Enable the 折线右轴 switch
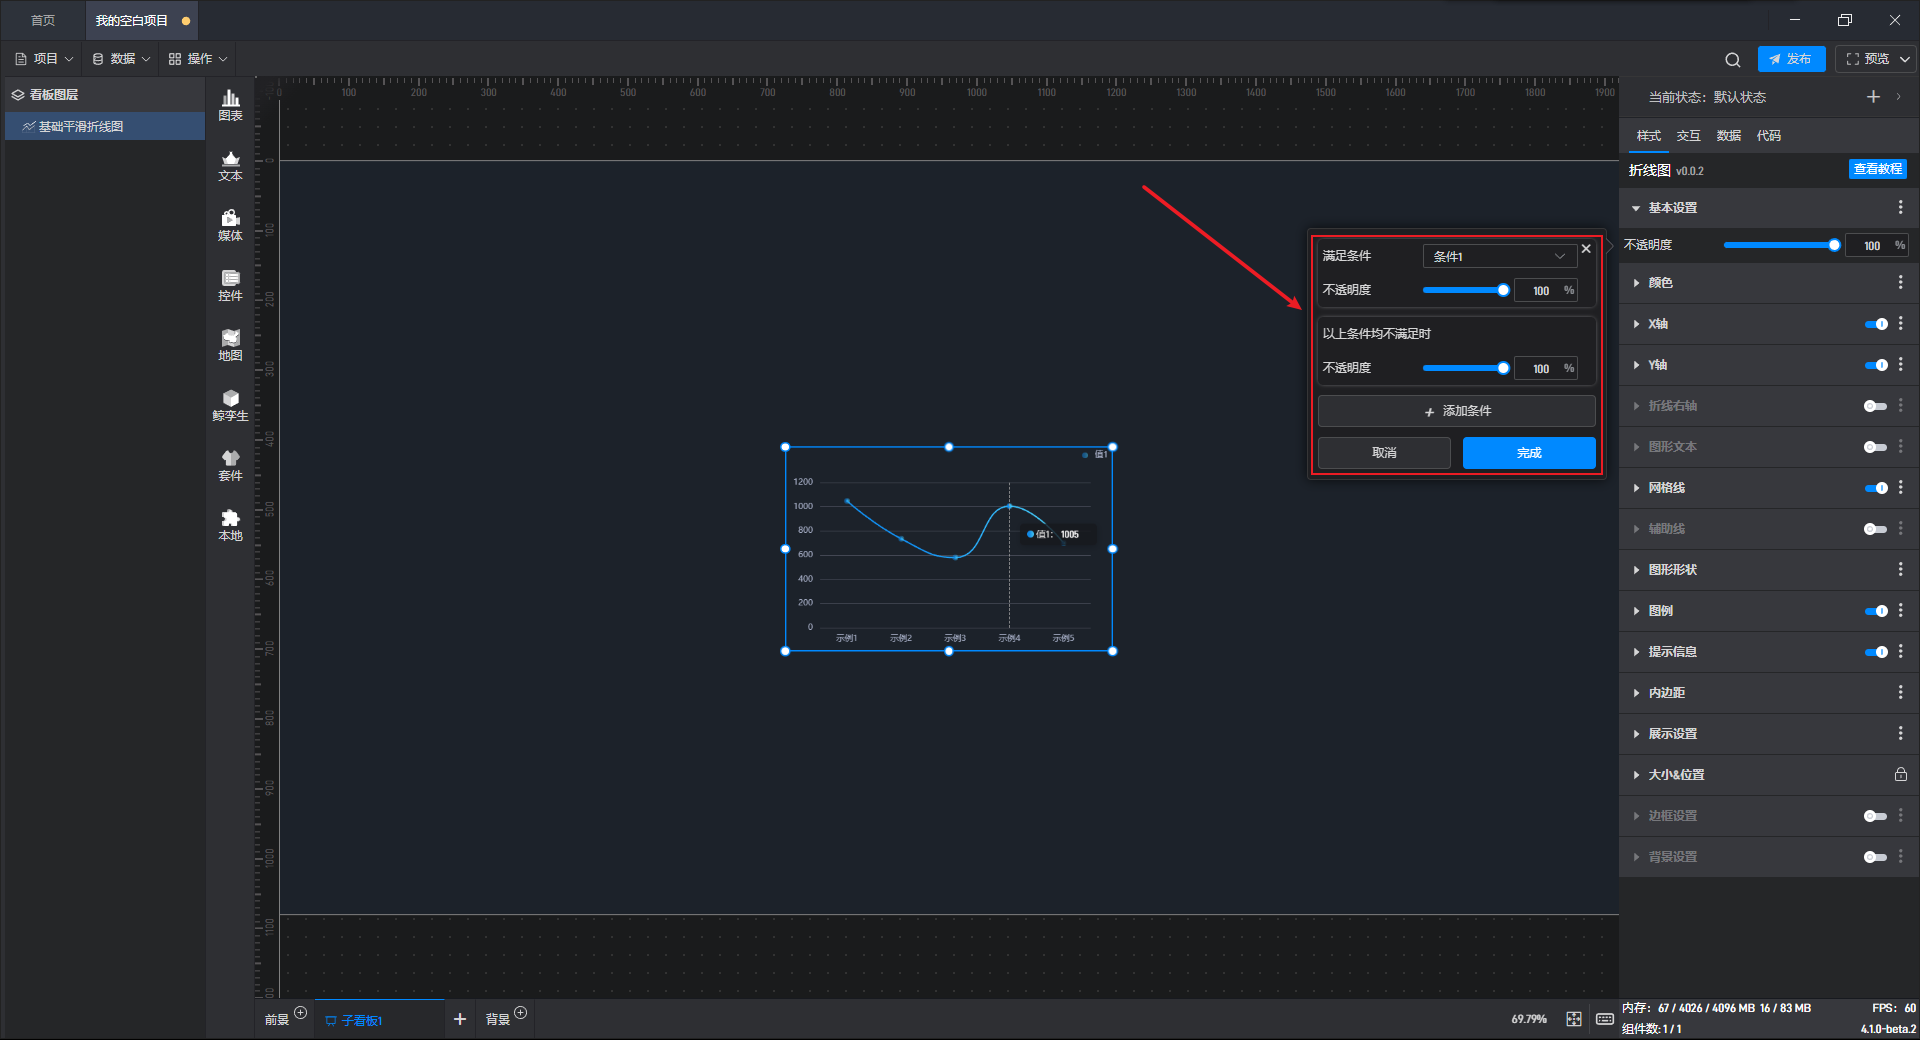The width and height of the screenshot is (1920, 1040). click(1876, 406)
